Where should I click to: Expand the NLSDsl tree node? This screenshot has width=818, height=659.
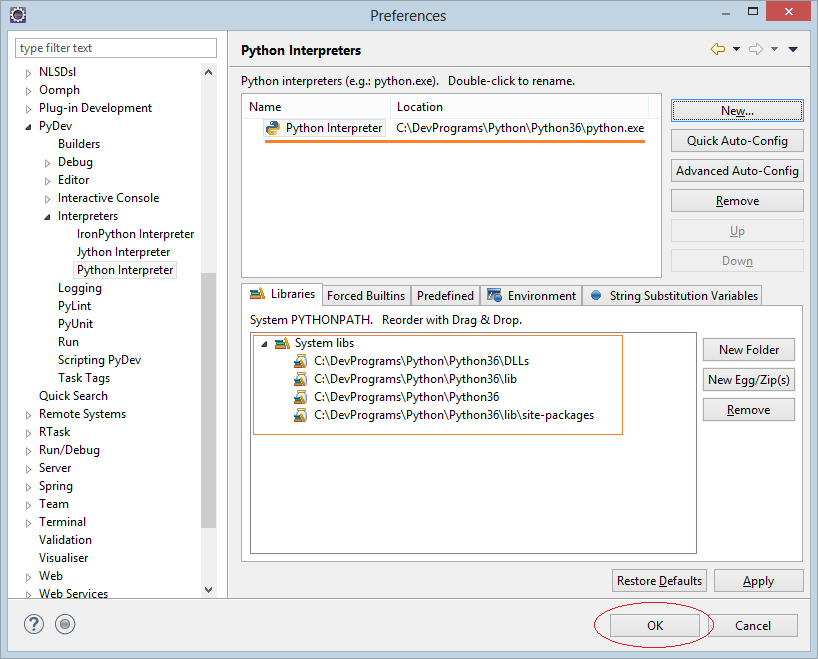(x=28, y=73)
